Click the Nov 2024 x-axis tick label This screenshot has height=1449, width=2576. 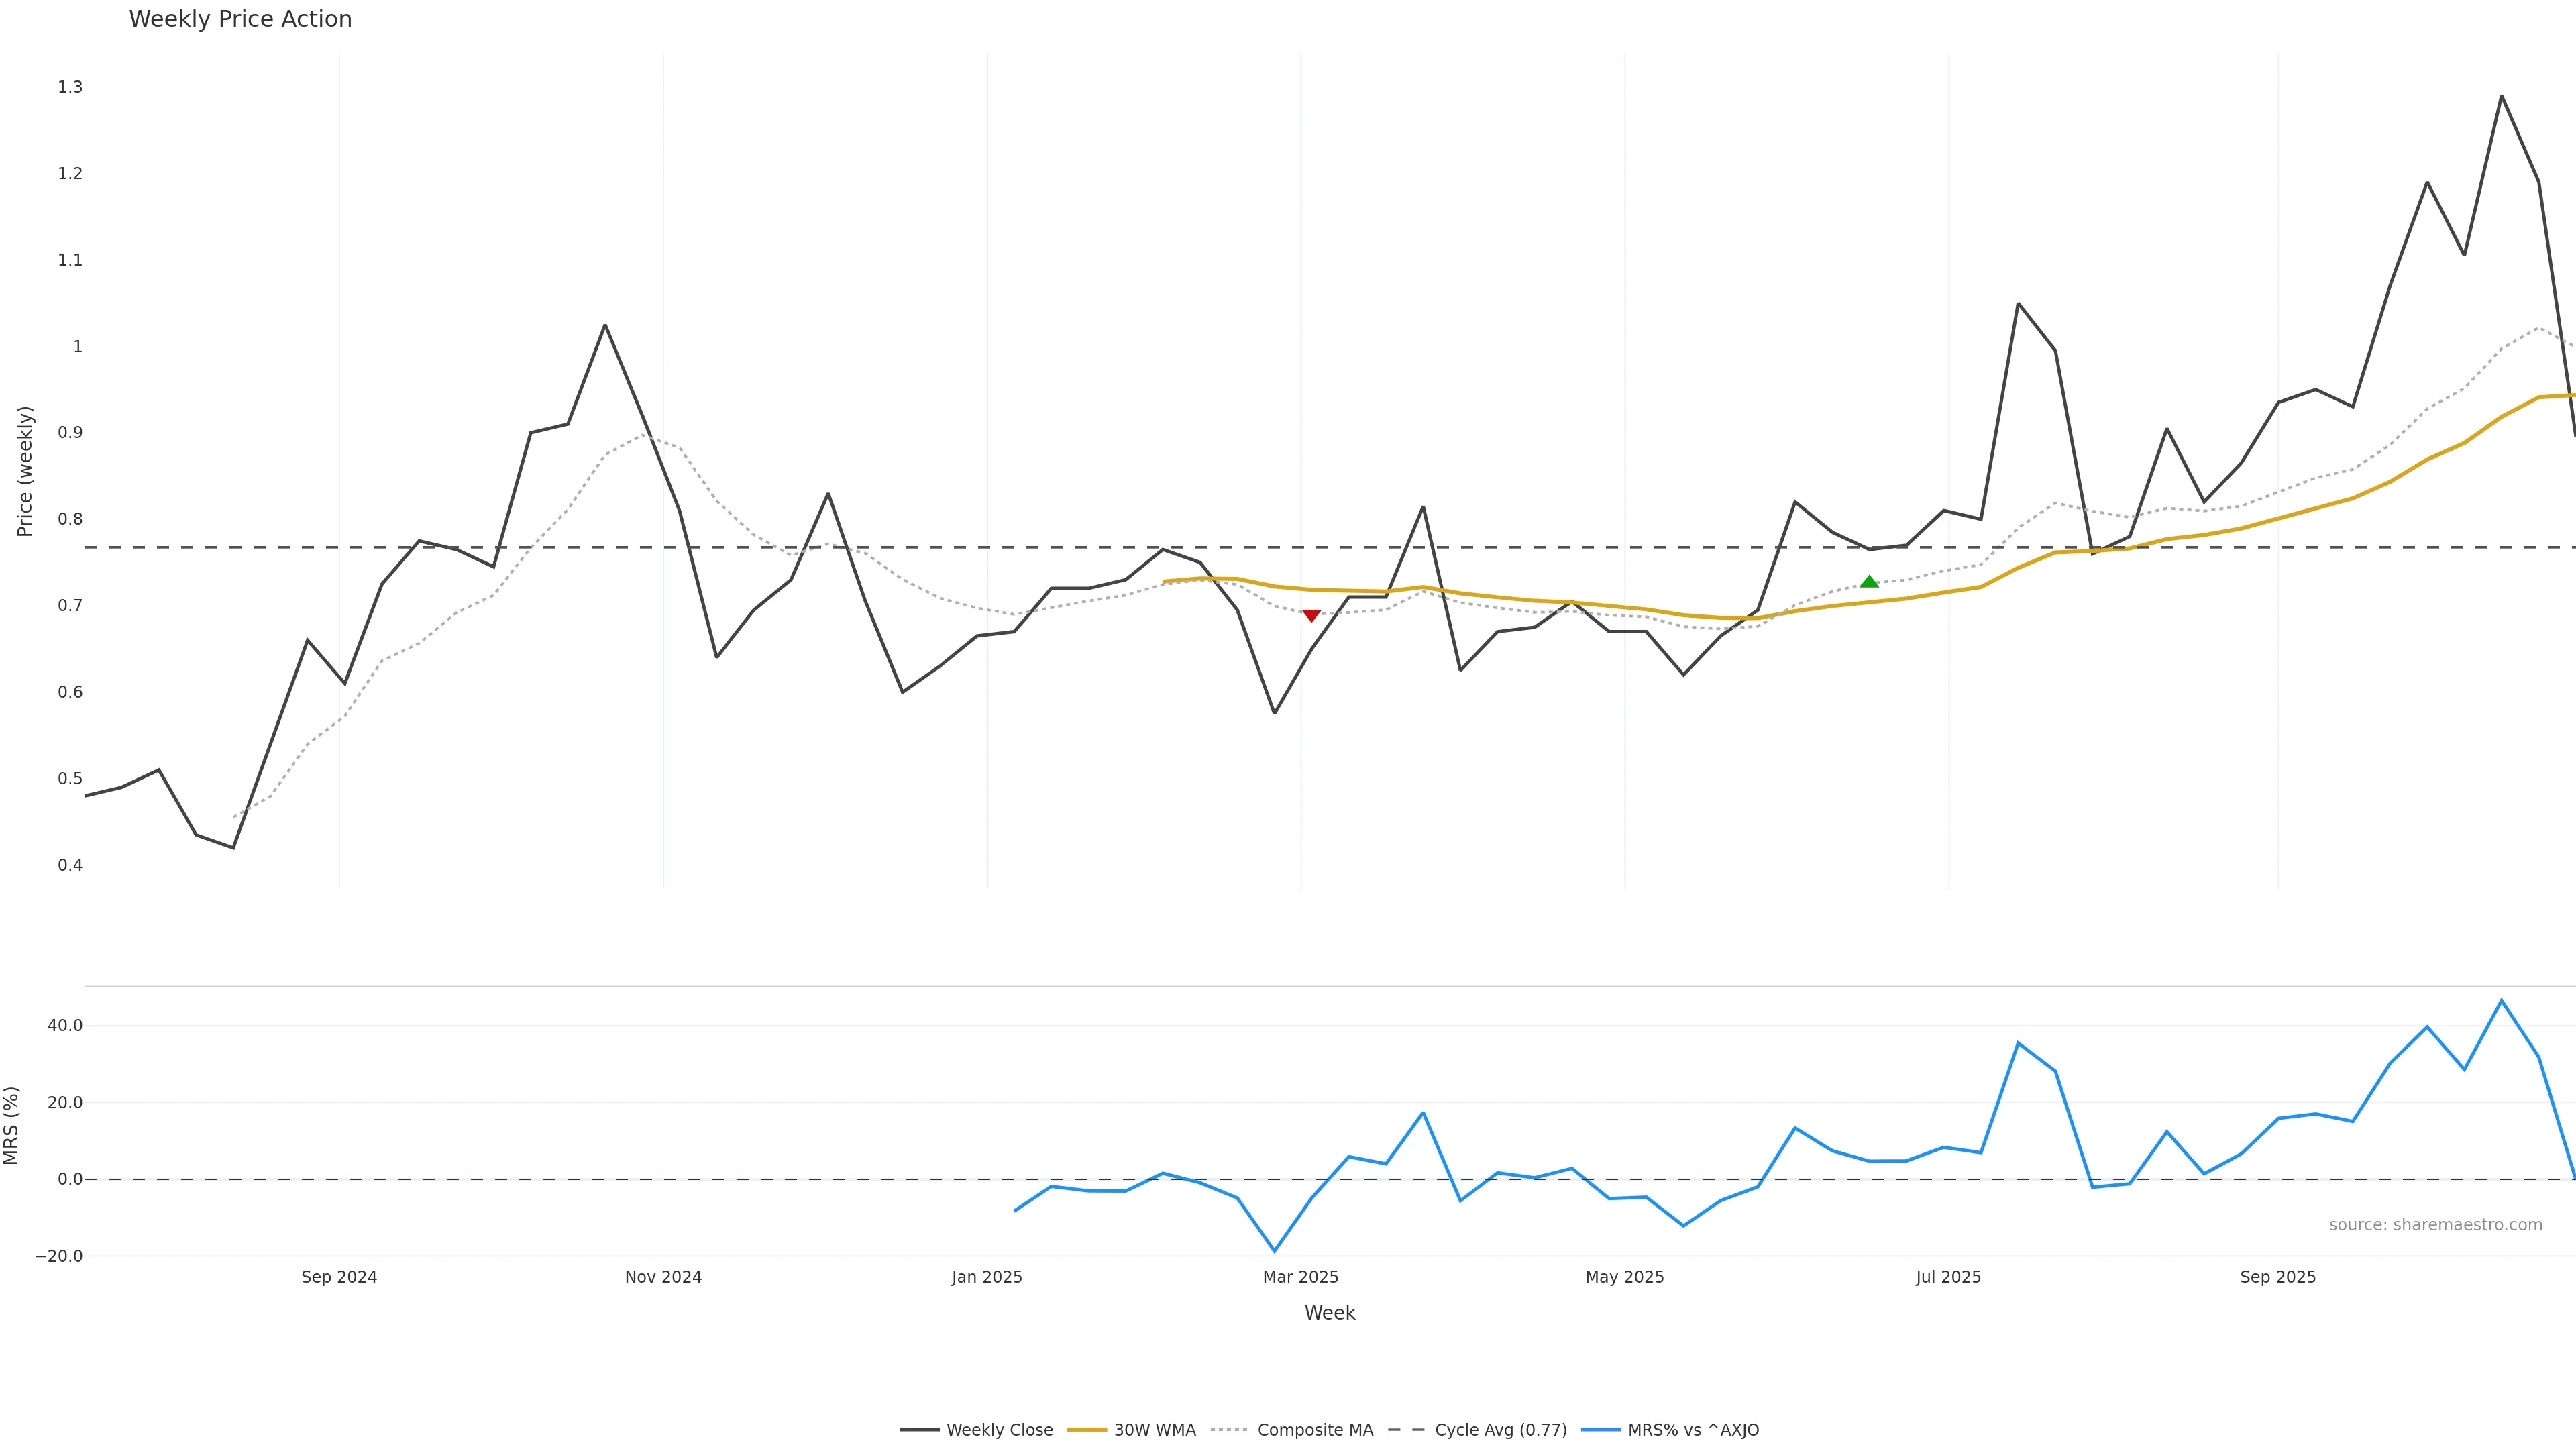tap(663, 1277)
